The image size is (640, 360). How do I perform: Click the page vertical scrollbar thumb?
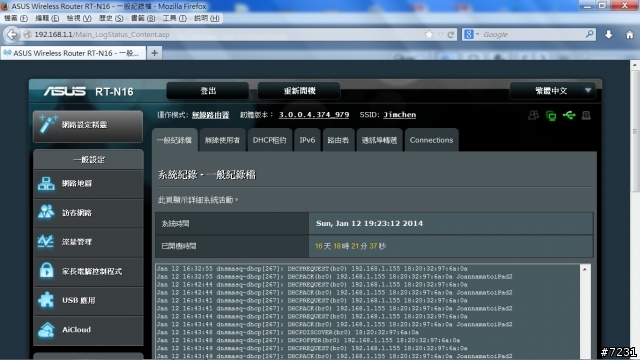(635, 131)
